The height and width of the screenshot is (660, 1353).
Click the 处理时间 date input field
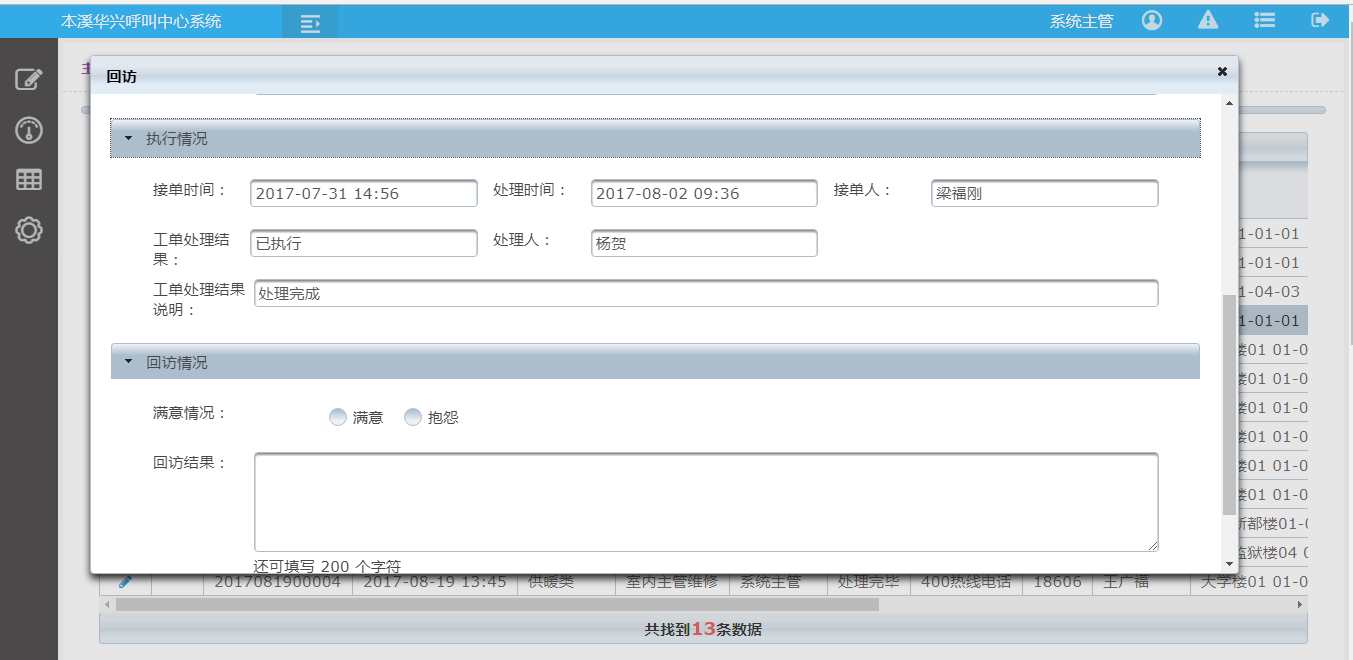703,193
